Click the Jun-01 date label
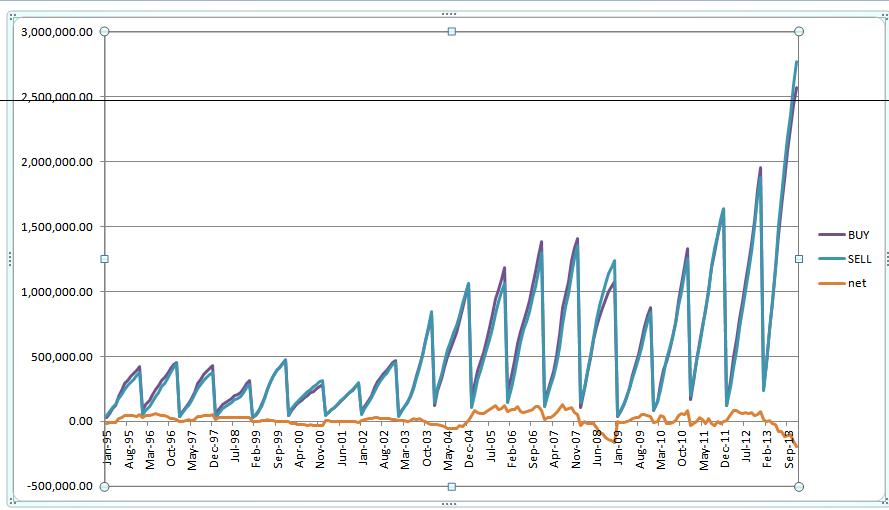 click(x=341, y=448)
